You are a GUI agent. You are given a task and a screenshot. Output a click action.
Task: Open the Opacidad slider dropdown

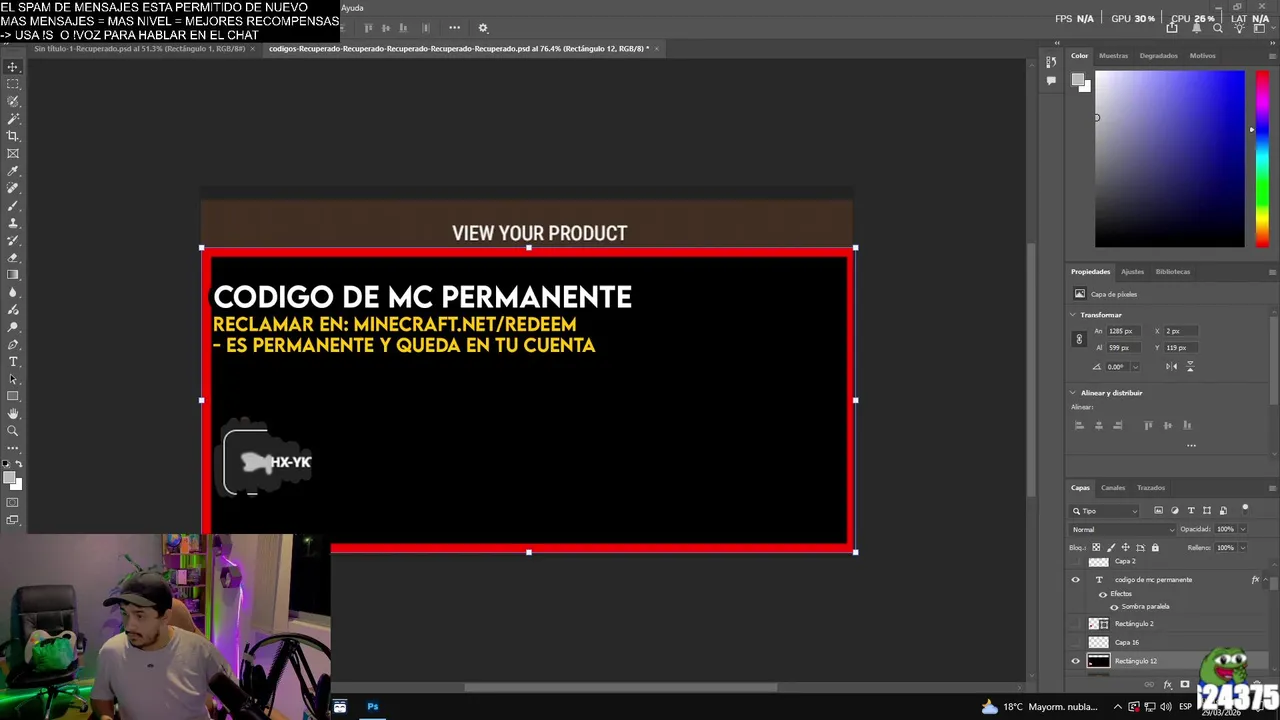[x=1243, y=529]
